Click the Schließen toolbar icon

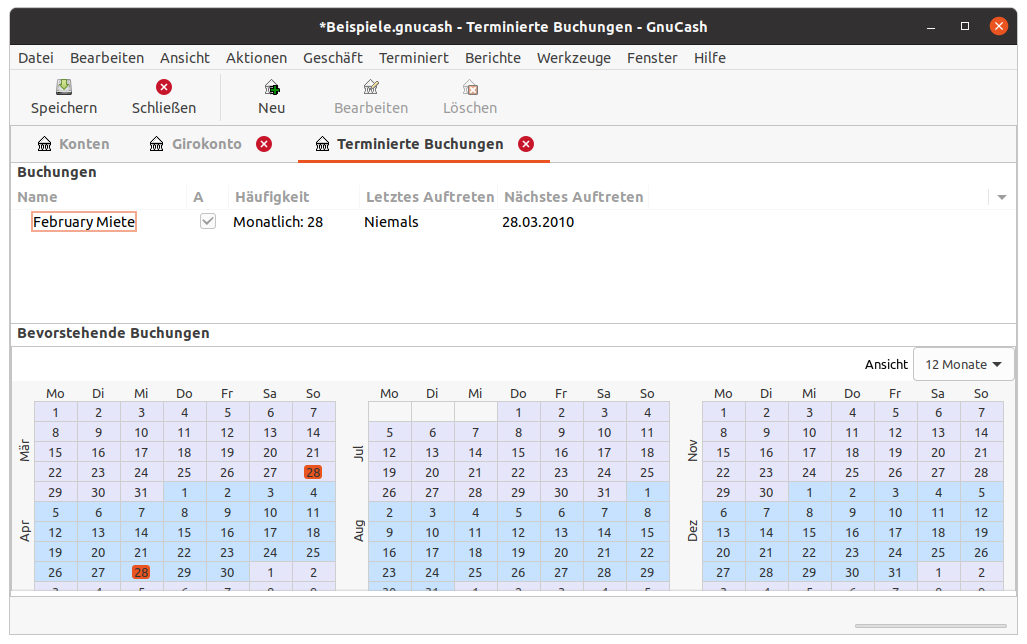[x=164, y=88]
